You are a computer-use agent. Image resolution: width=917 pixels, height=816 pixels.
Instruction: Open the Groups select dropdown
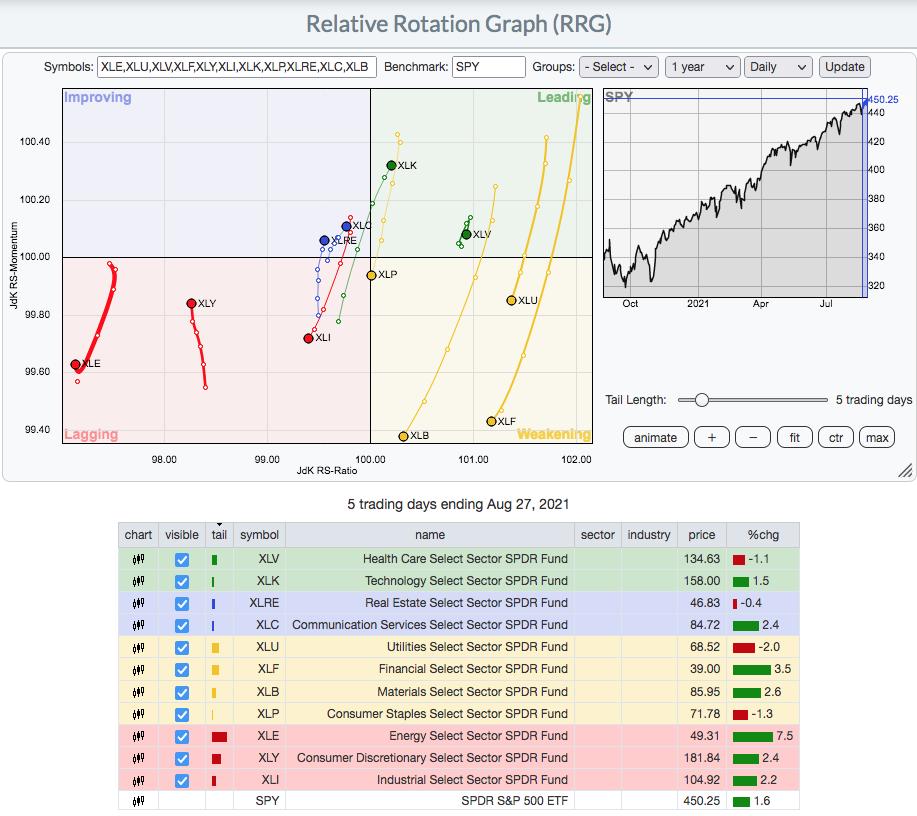[619, 67]
